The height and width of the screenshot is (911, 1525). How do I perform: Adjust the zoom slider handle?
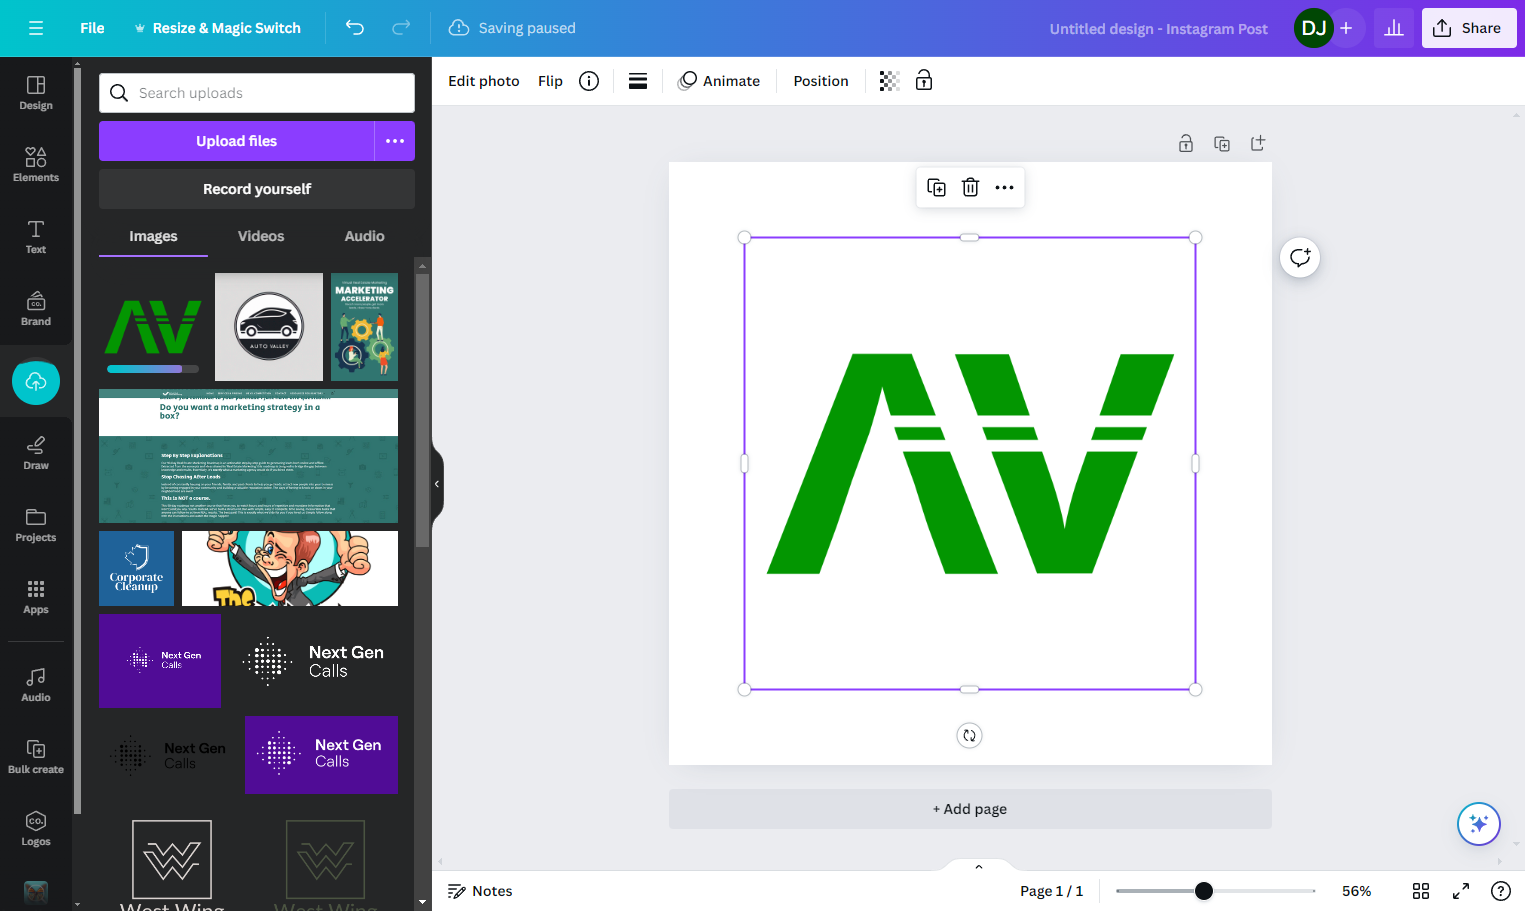pyautogui.click(x=1204, y=891)
